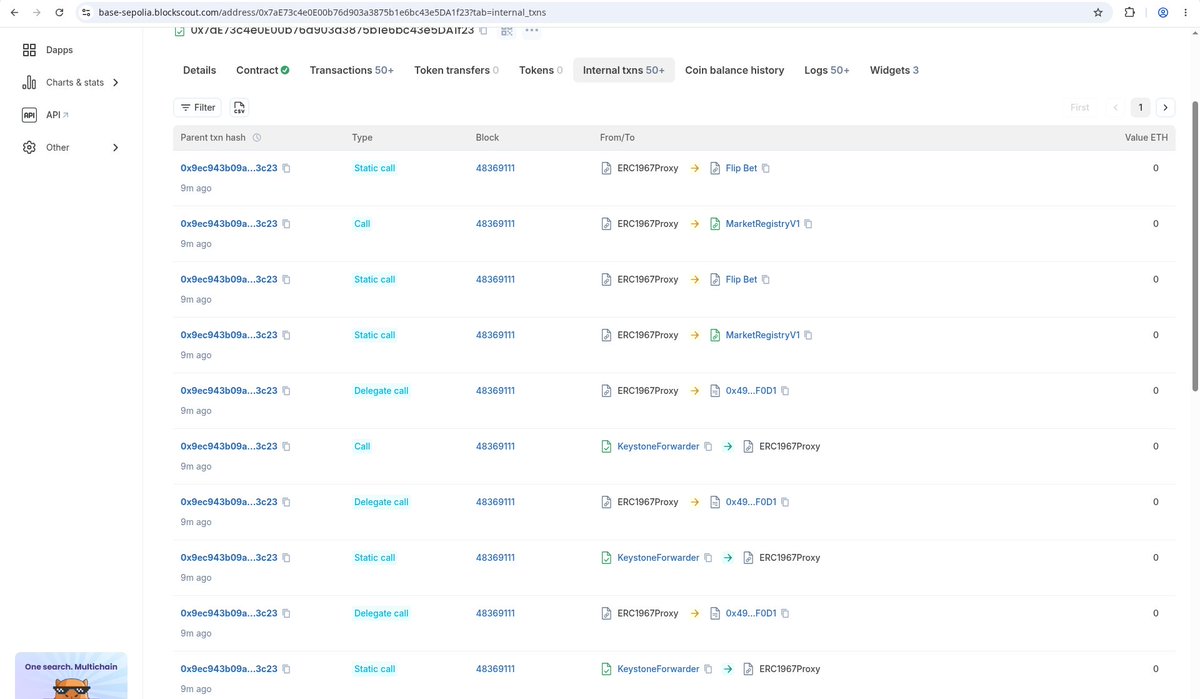
Task: Reload the page with the refresh icon
Action: (60, 13)
